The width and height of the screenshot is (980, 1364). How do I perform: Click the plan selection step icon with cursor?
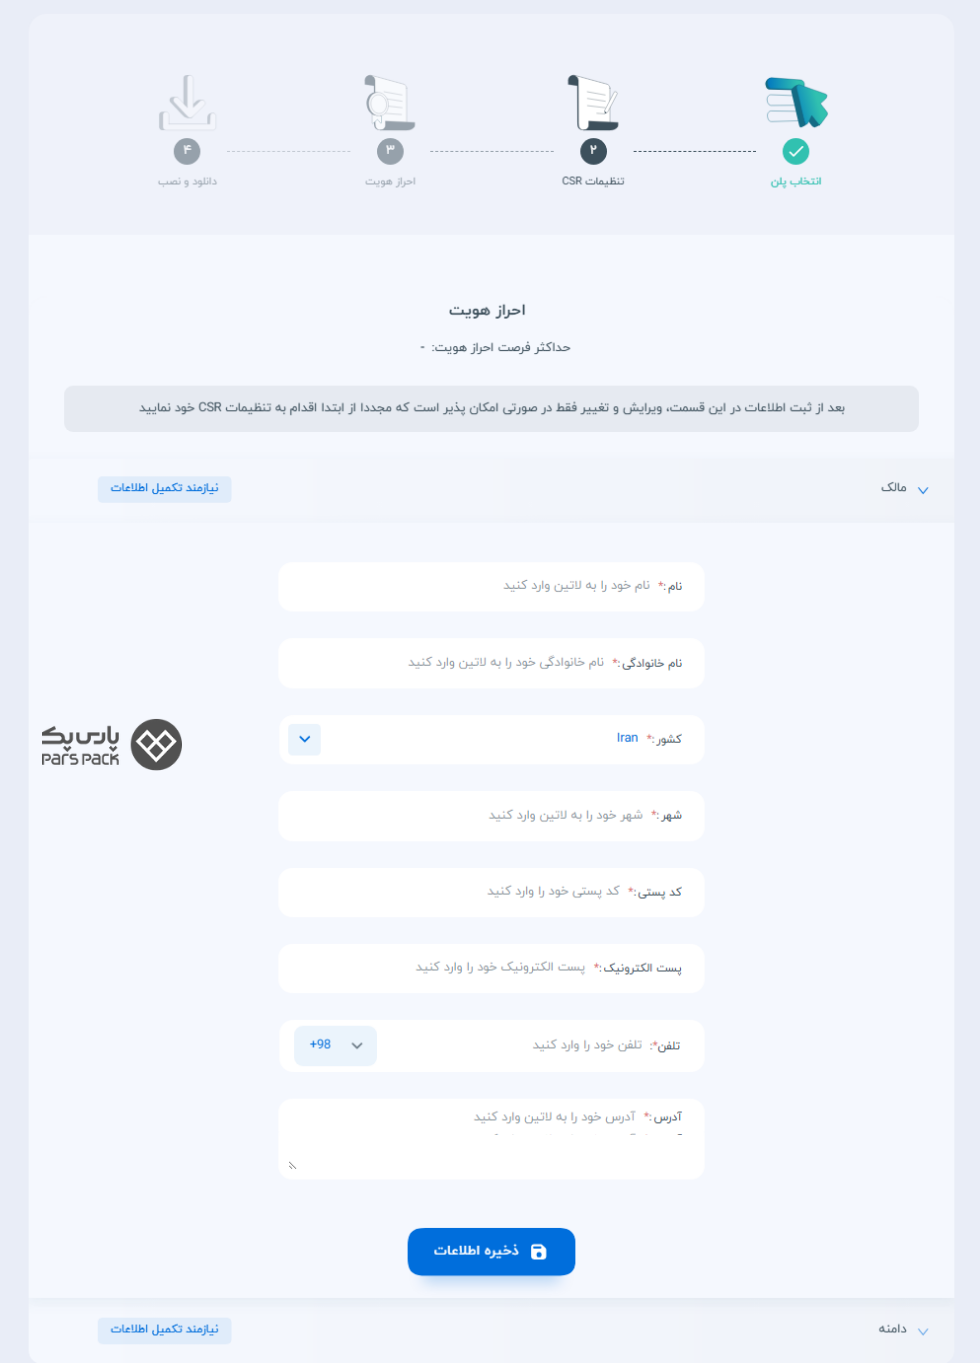tap(796, 102)
